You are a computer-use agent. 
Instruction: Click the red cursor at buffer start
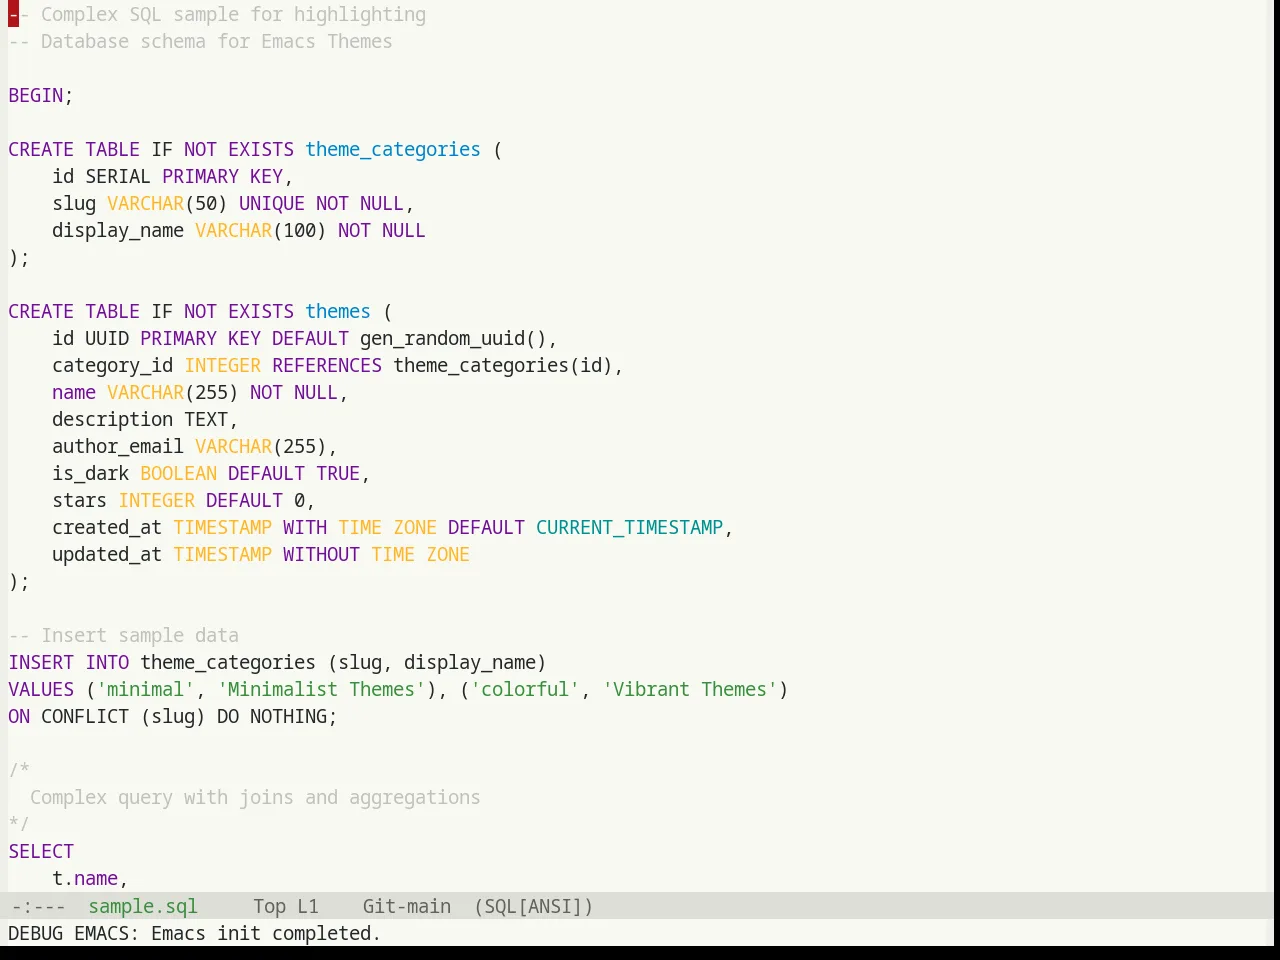[13, 14]
